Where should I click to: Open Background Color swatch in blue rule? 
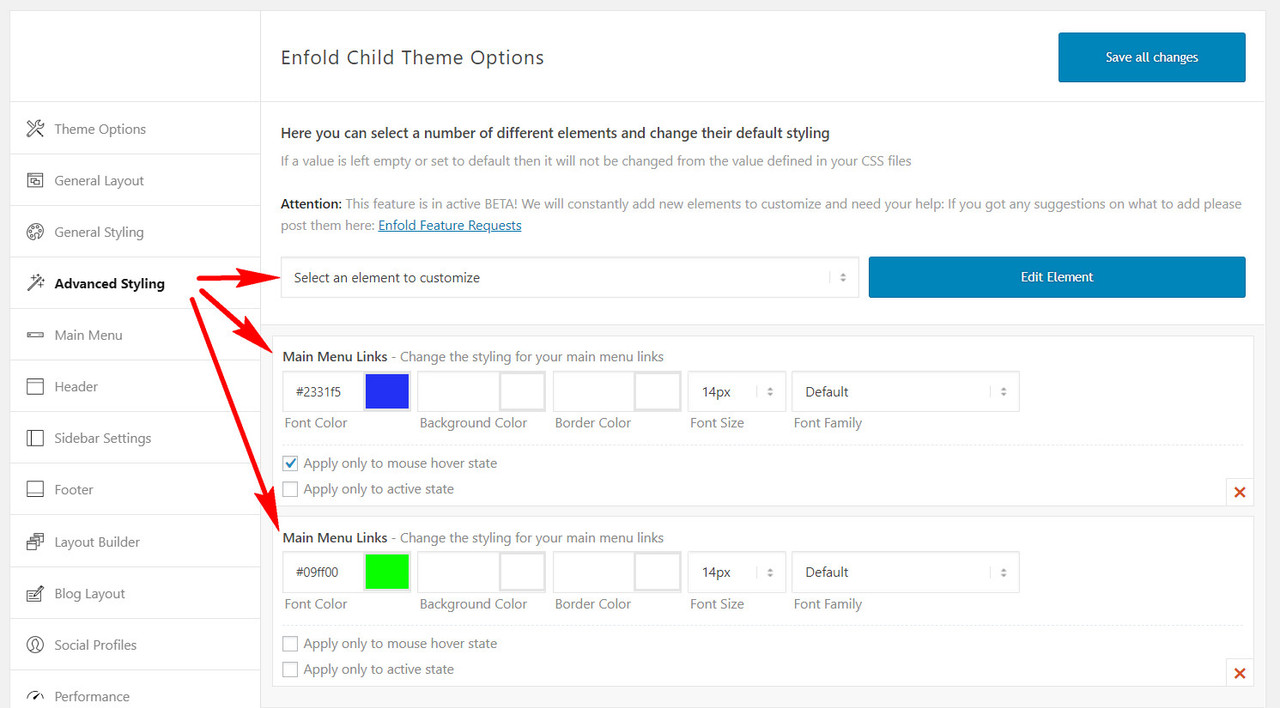[522, 392]
